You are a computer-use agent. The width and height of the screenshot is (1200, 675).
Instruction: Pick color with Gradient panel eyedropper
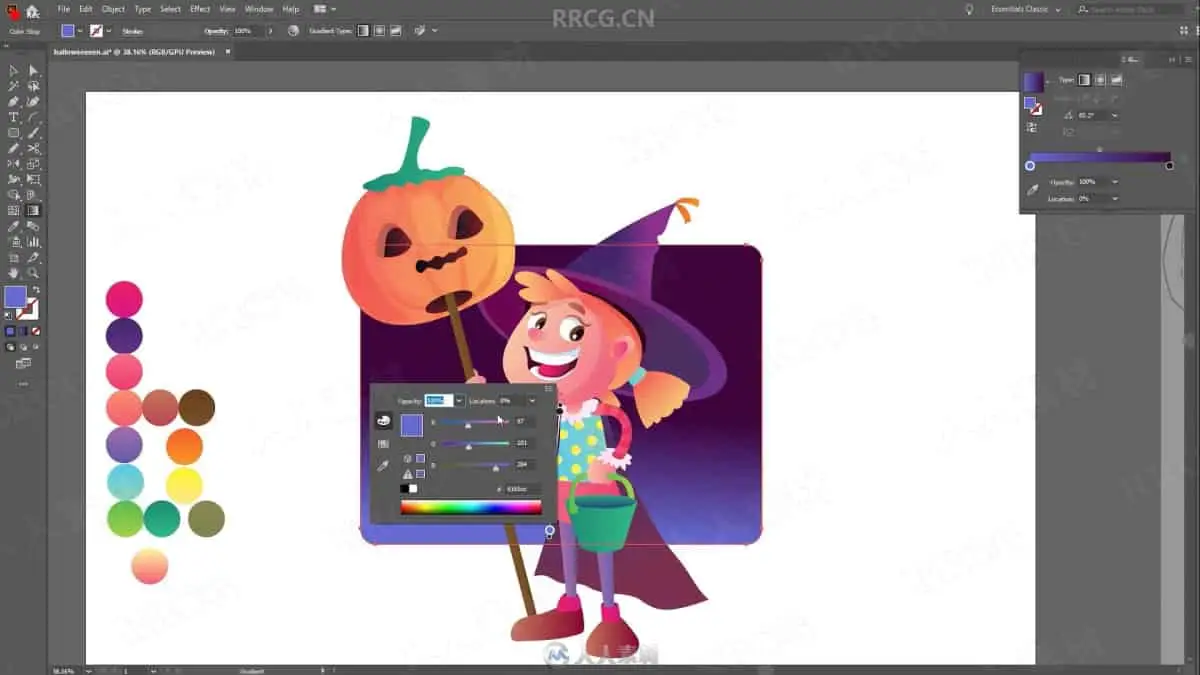[x=1033, y=188]
